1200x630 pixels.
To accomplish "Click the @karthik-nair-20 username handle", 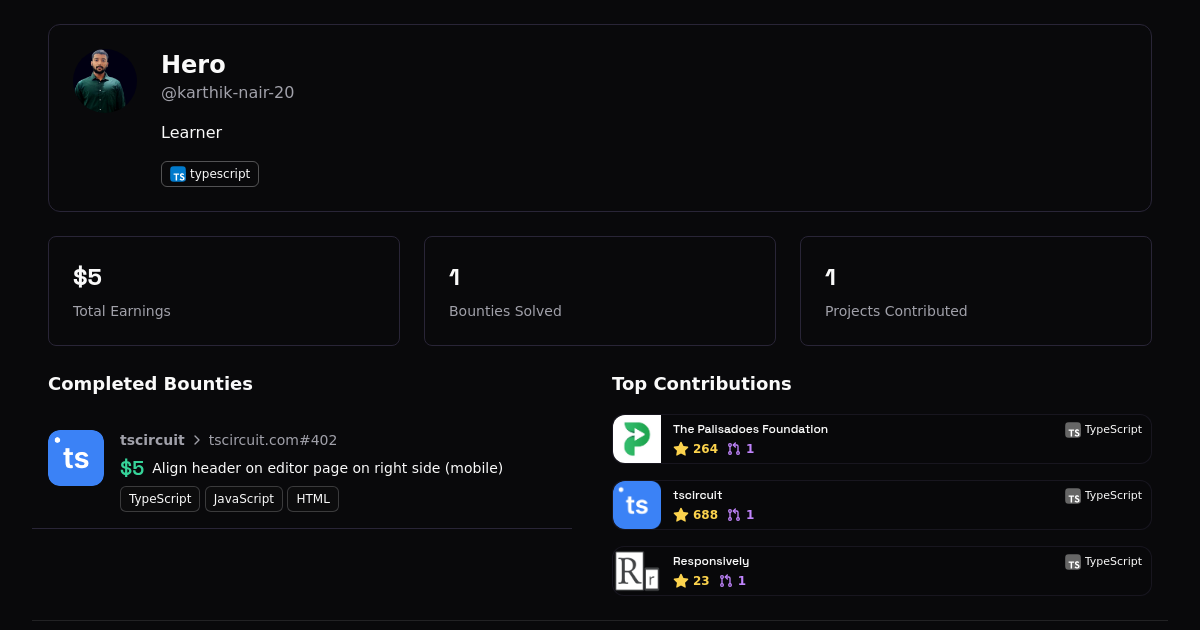I will tap(227, 93).
